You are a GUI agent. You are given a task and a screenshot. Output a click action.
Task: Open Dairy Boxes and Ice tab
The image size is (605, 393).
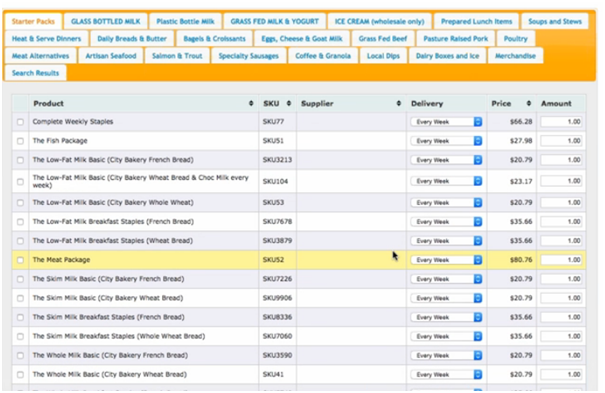pyautogui.click(x=447, y=56)
